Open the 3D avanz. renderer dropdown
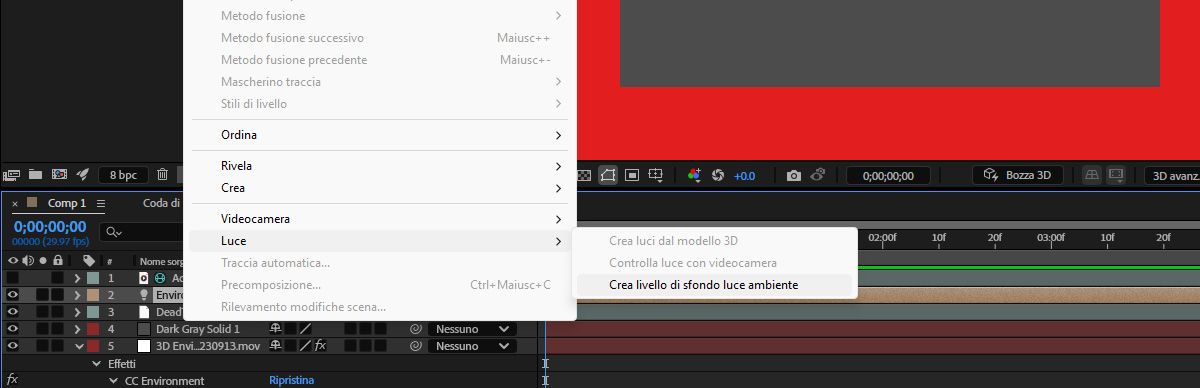Image resolution: width=1200 pixels, height=388 pixels. [1172, 175]
